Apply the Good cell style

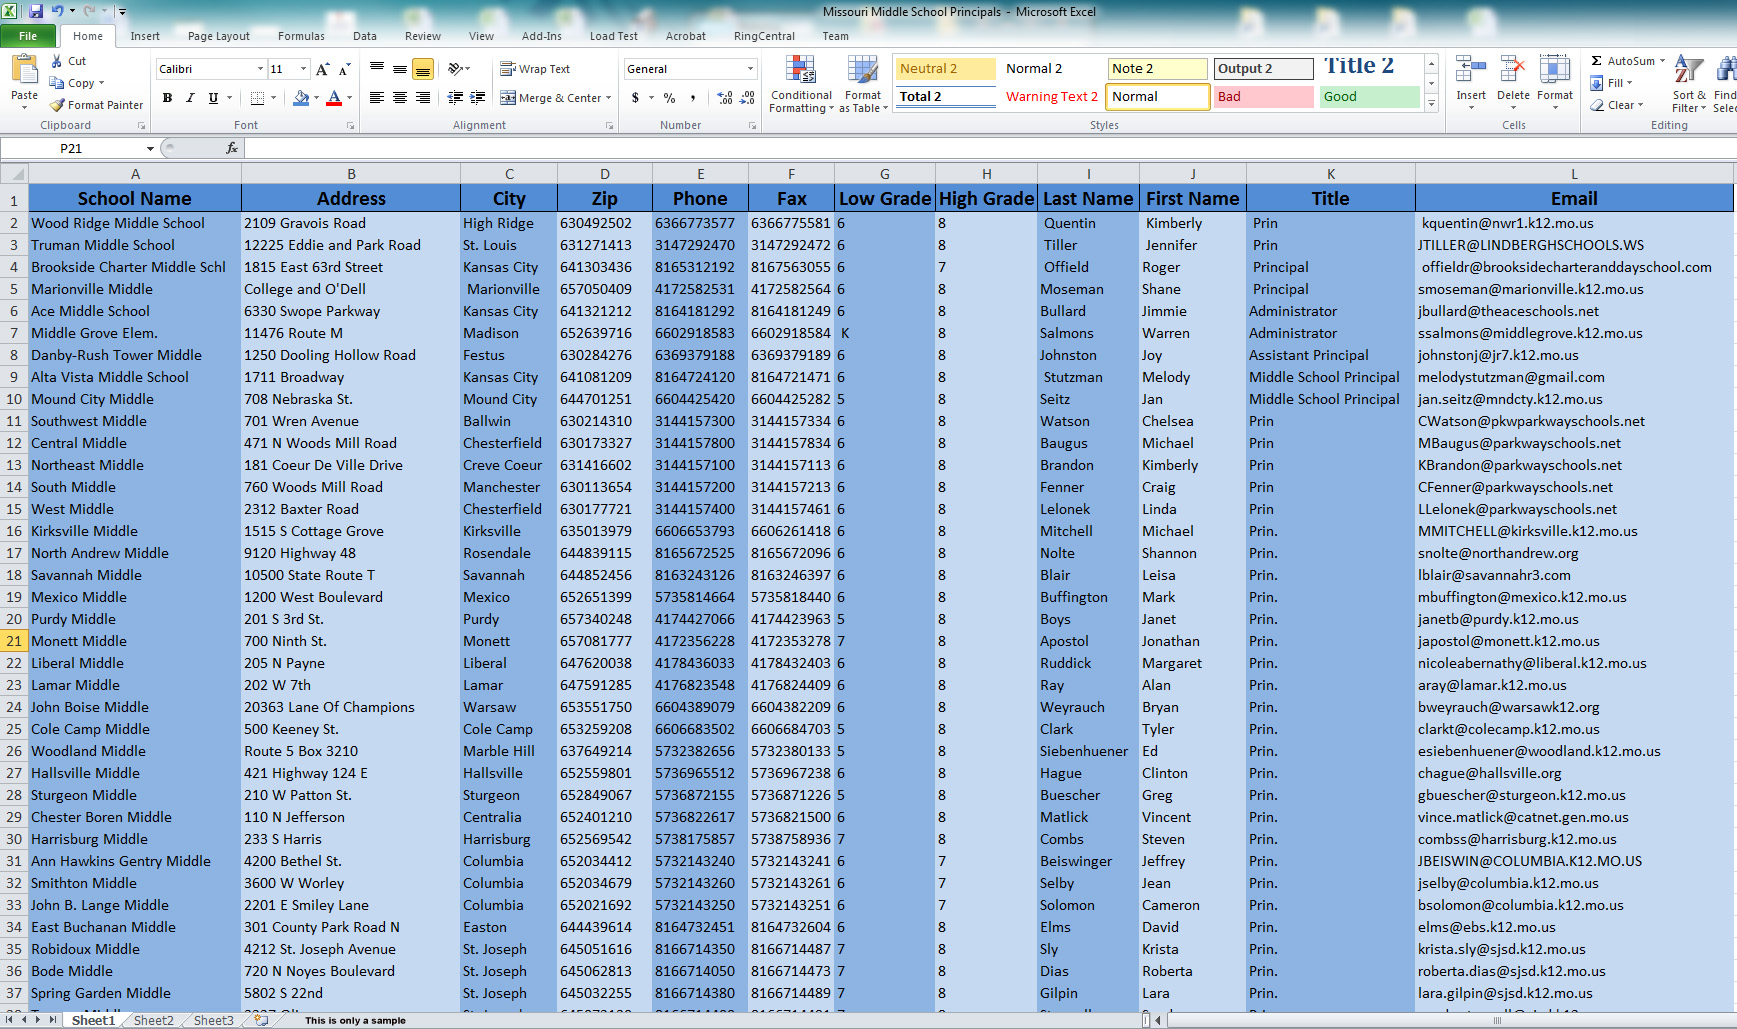(x=1369, y=97)
